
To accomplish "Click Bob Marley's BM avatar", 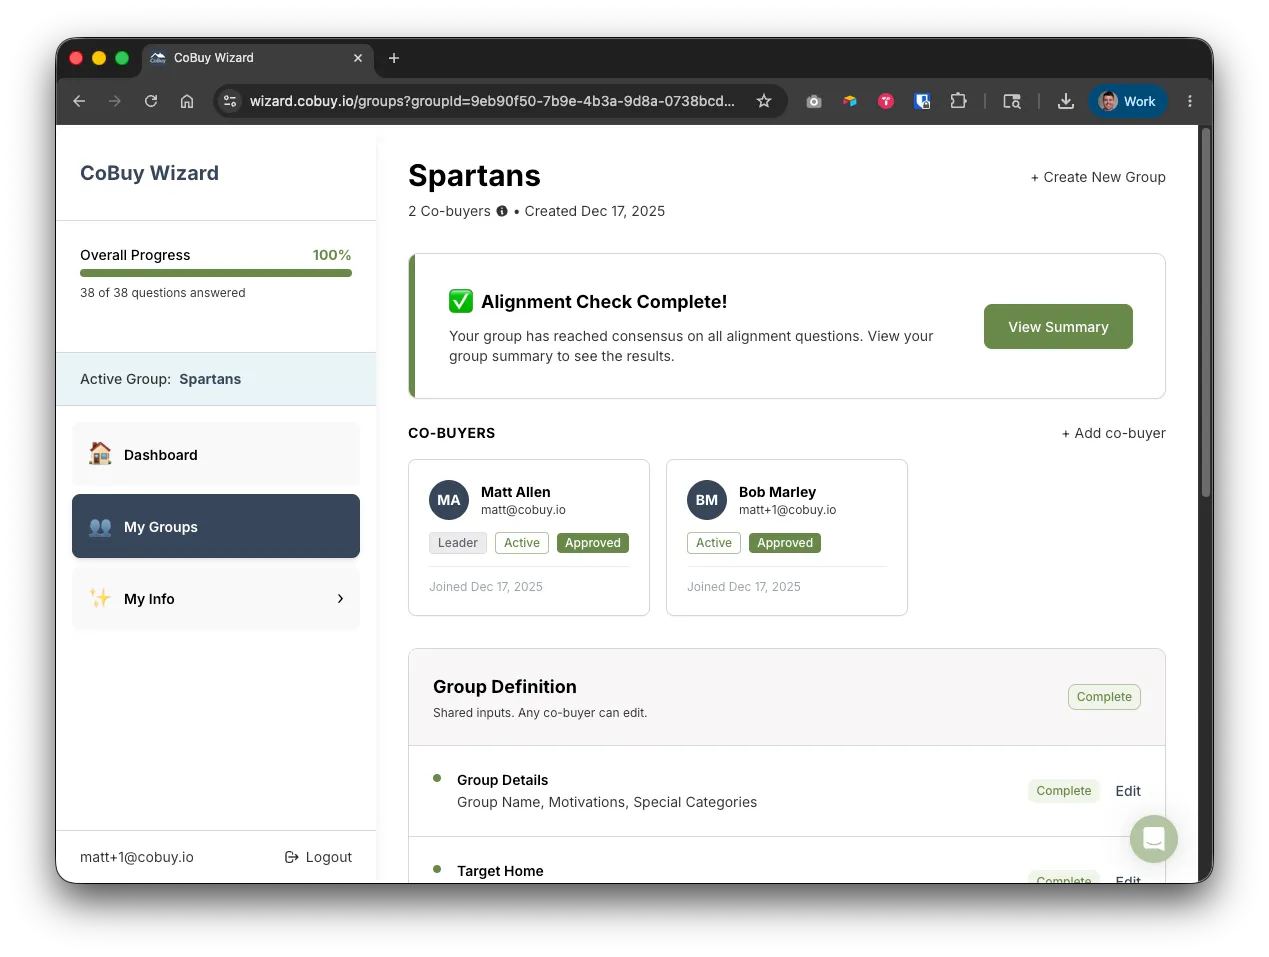I will click(x=707, y=500).
